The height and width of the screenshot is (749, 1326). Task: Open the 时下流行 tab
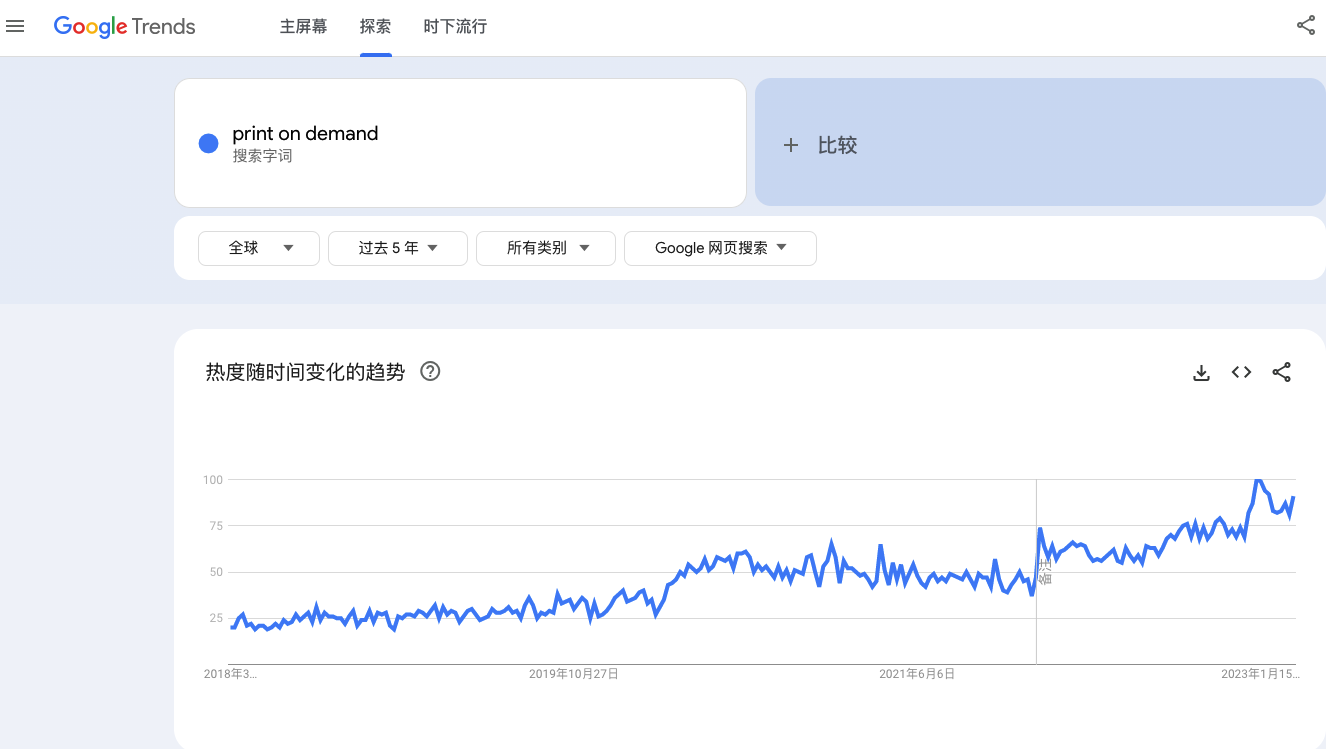click(455, 27)
